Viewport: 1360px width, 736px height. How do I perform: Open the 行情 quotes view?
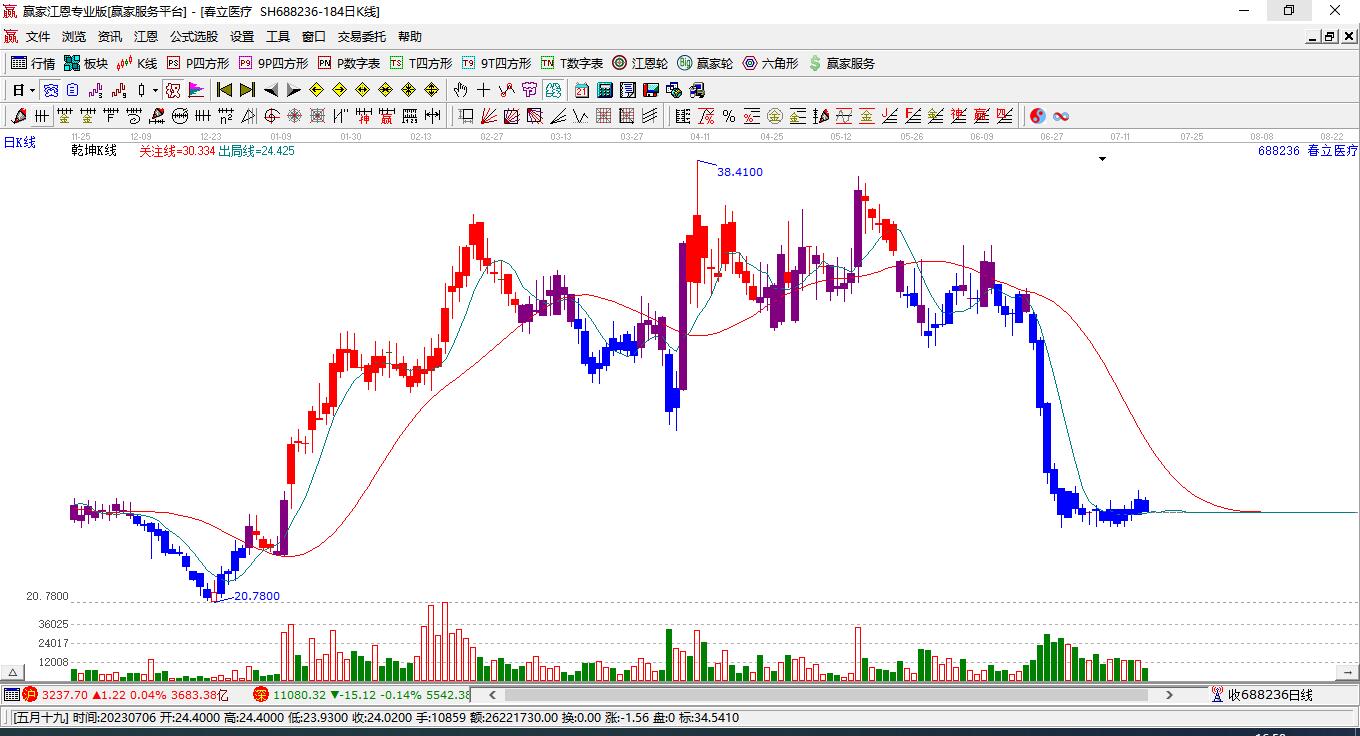coord(33,63)
